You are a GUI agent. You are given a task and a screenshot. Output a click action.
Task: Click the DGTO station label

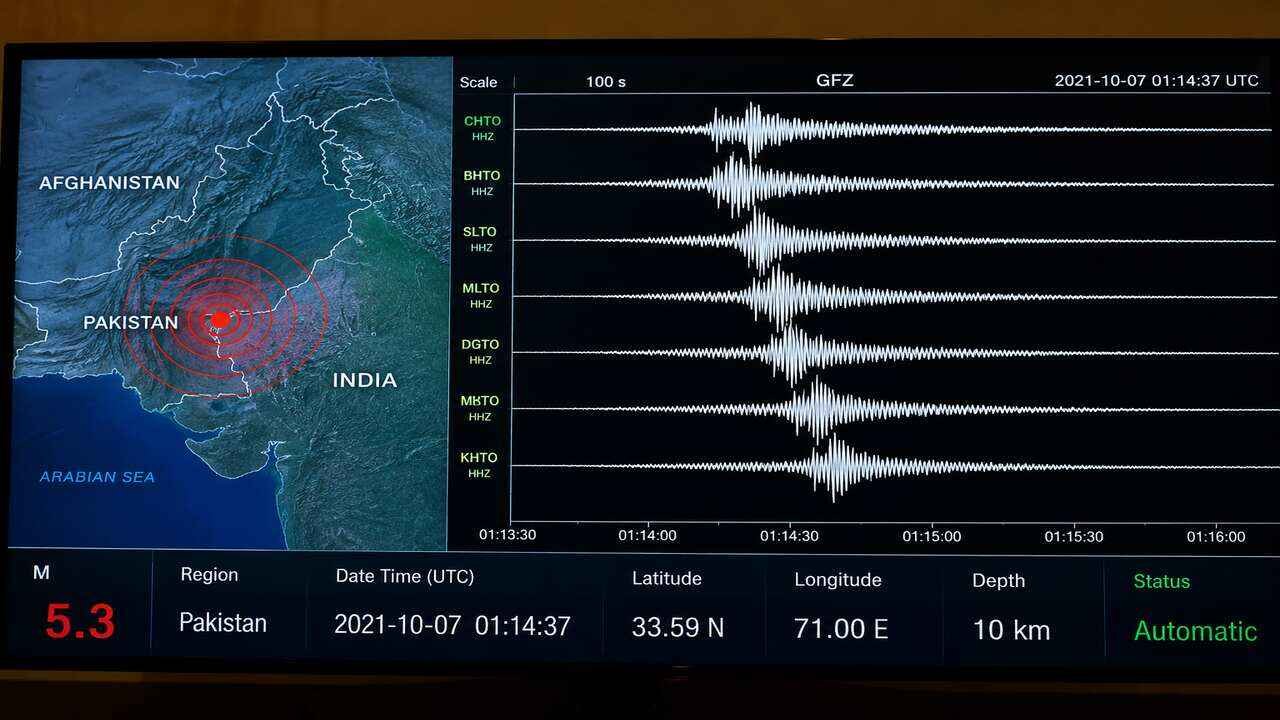tap(481, 344)
